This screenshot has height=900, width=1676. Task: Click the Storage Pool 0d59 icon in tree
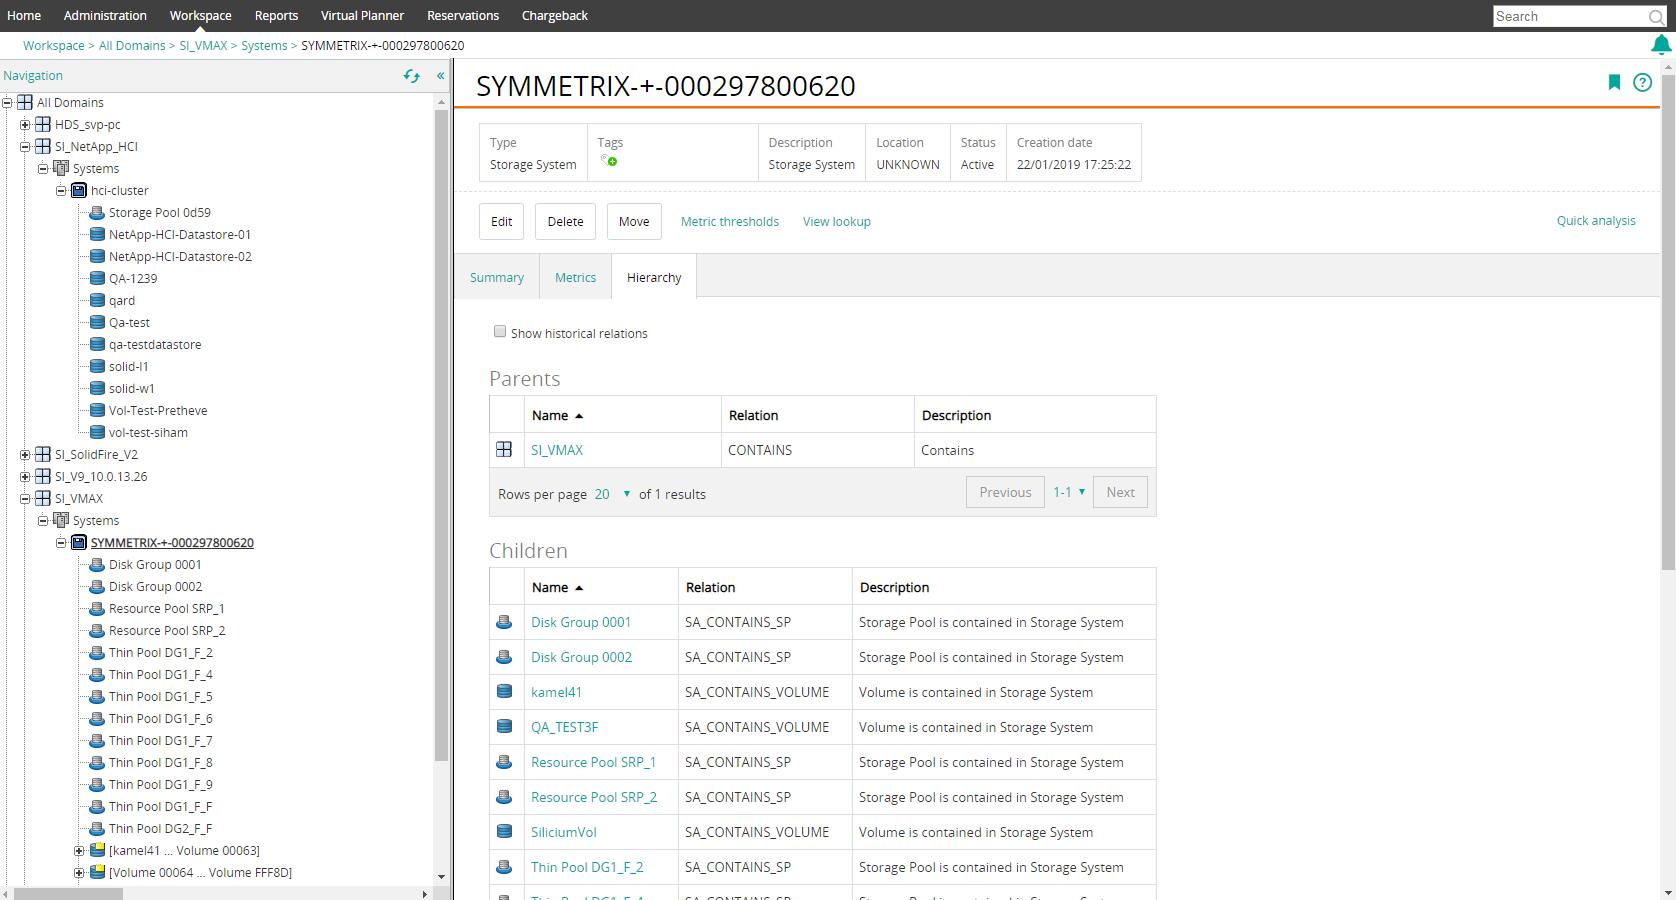(x=97, y=212)
